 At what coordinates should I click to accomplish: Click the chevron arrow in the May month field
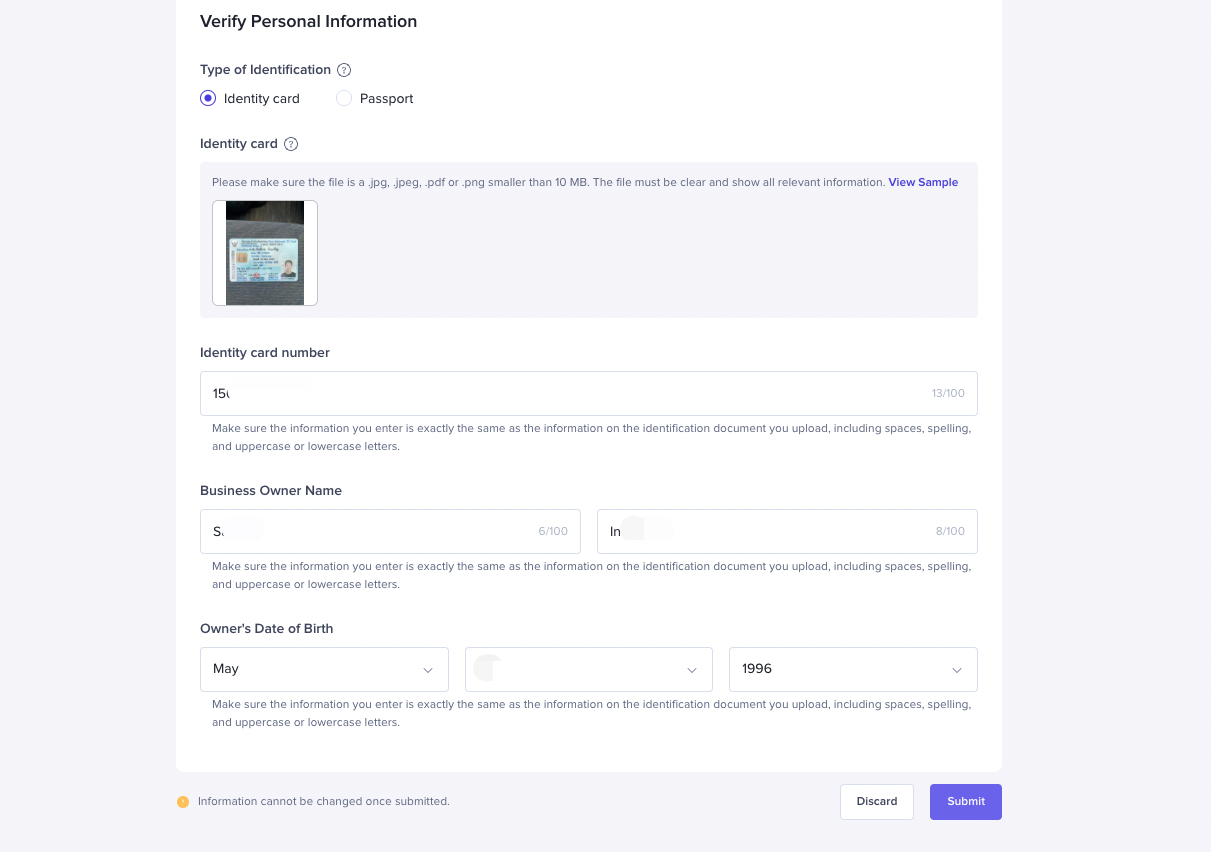[428, 670]
